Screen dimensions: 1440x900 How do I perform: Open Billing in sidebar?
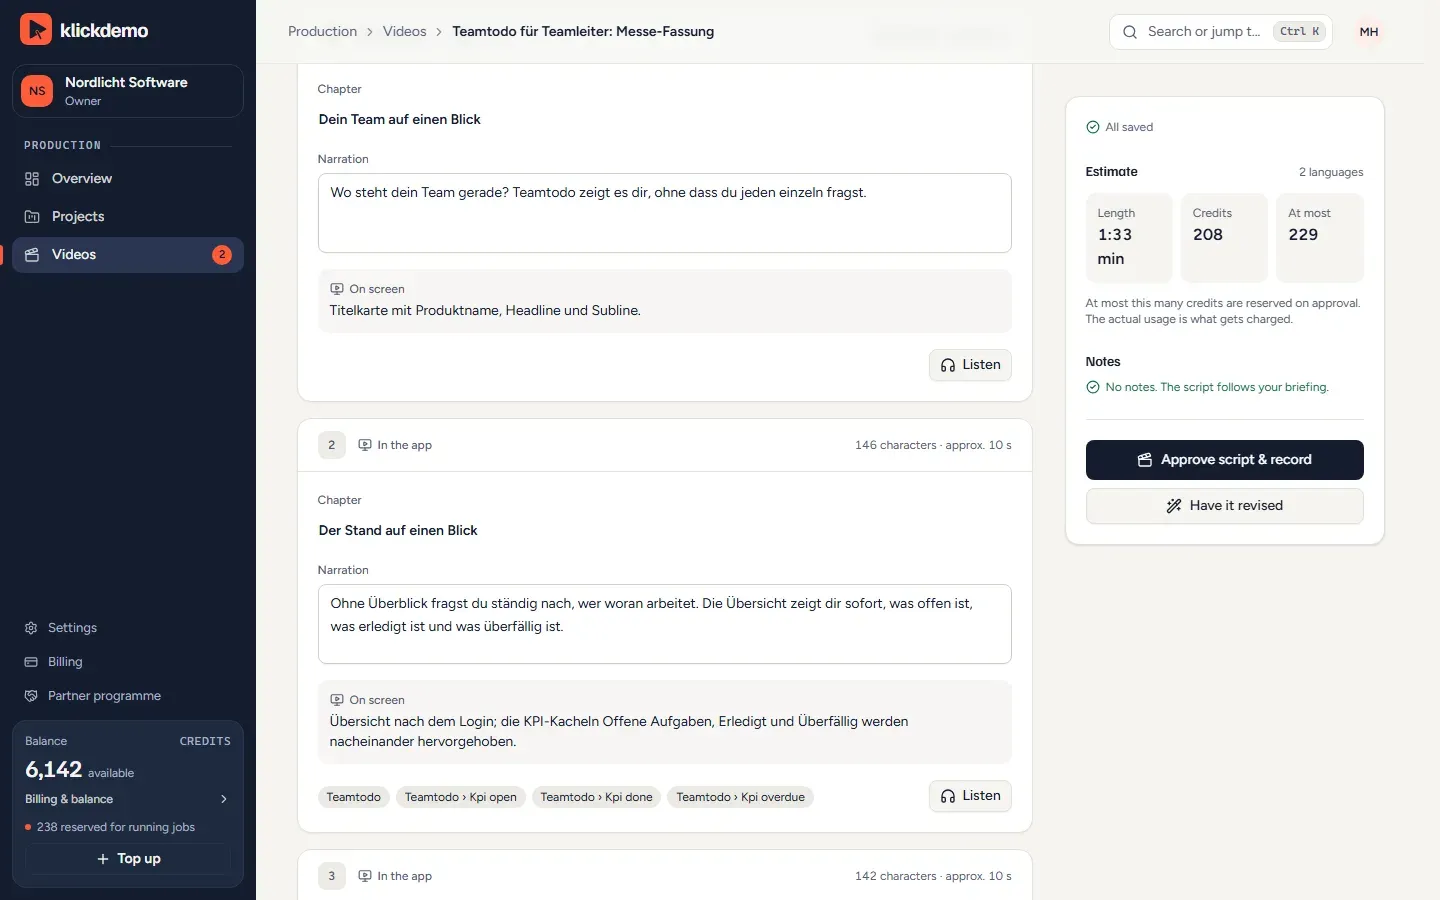coord(128,662)
